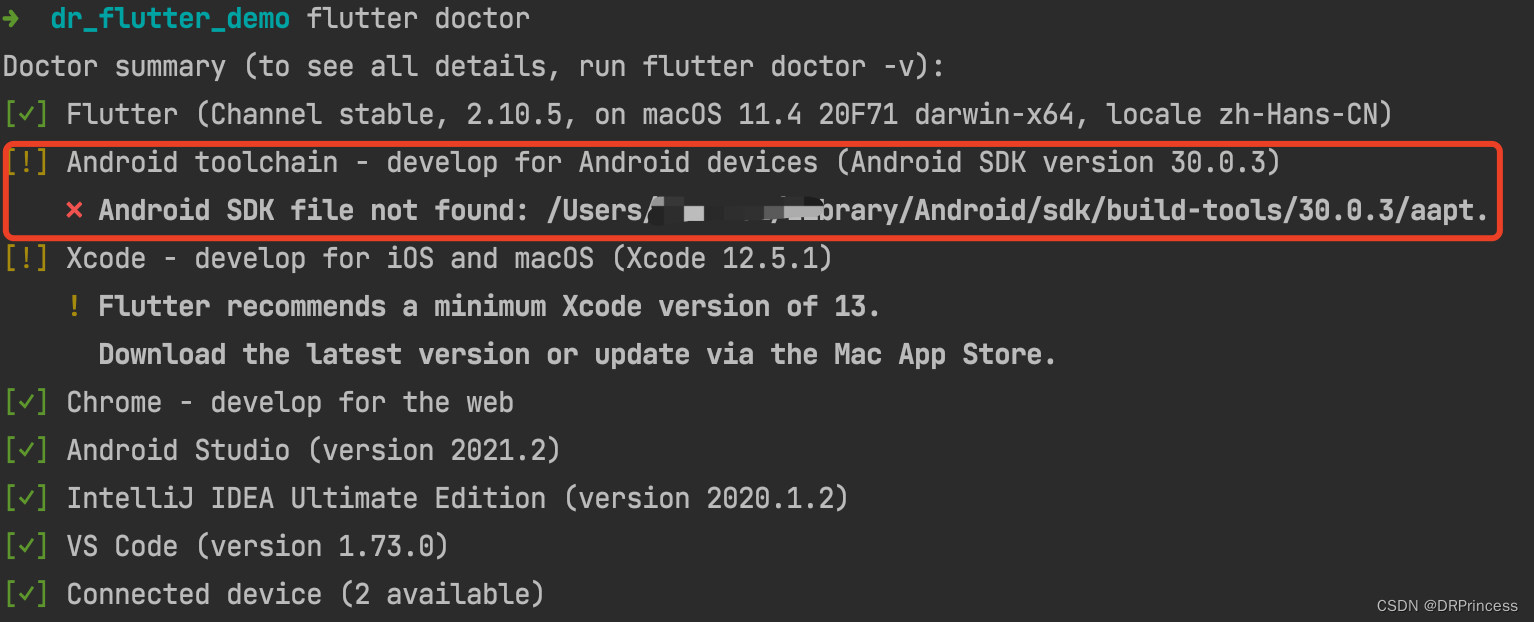The image size is (1534, 622).
Task: Click the Mac App Store update line
Action: [577, 354]
